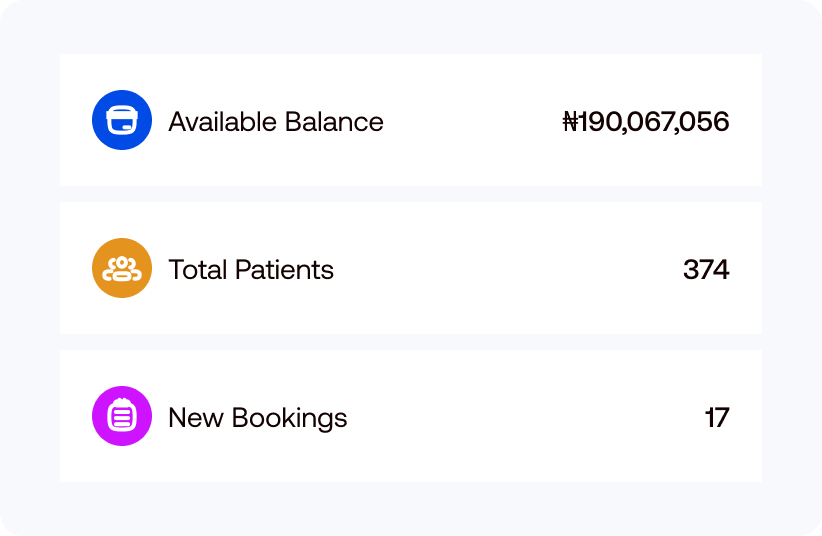Click the white people glyph inside orange circle
The height and width of the screenshot is (536, 822).
coord(122,269)
